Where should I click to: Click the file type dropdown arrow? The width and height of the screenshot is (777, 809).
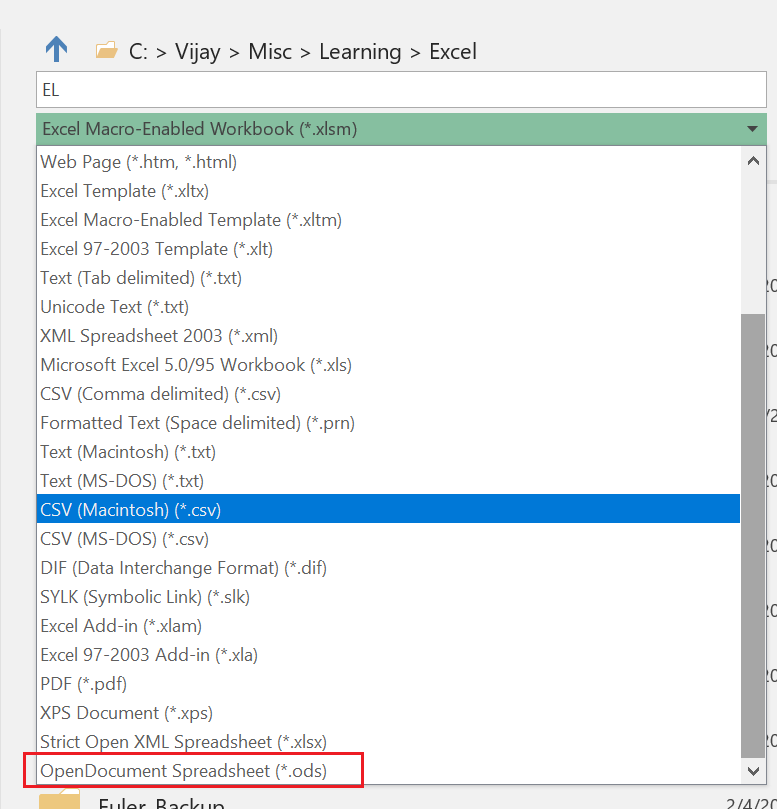pyautogui.click(x=752, y=129)
